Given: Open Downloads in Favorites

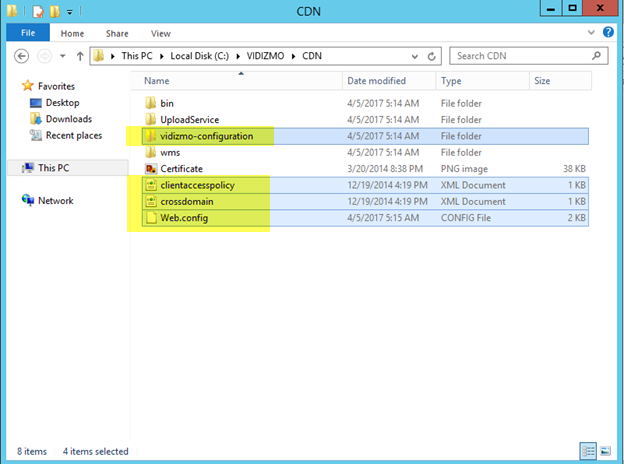Looking at the screenshot, I should [x=68, y=119].
